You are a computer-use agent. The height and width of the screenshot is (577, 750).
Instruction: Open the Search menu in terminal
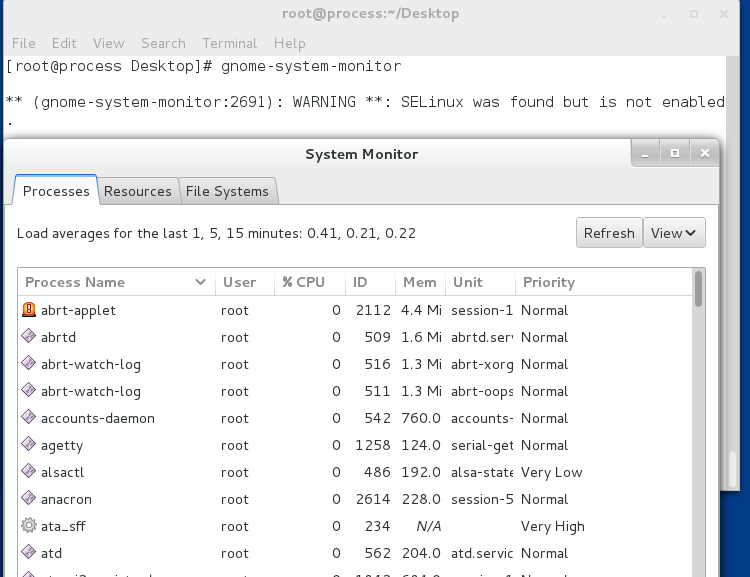click(x=163, y=43)
